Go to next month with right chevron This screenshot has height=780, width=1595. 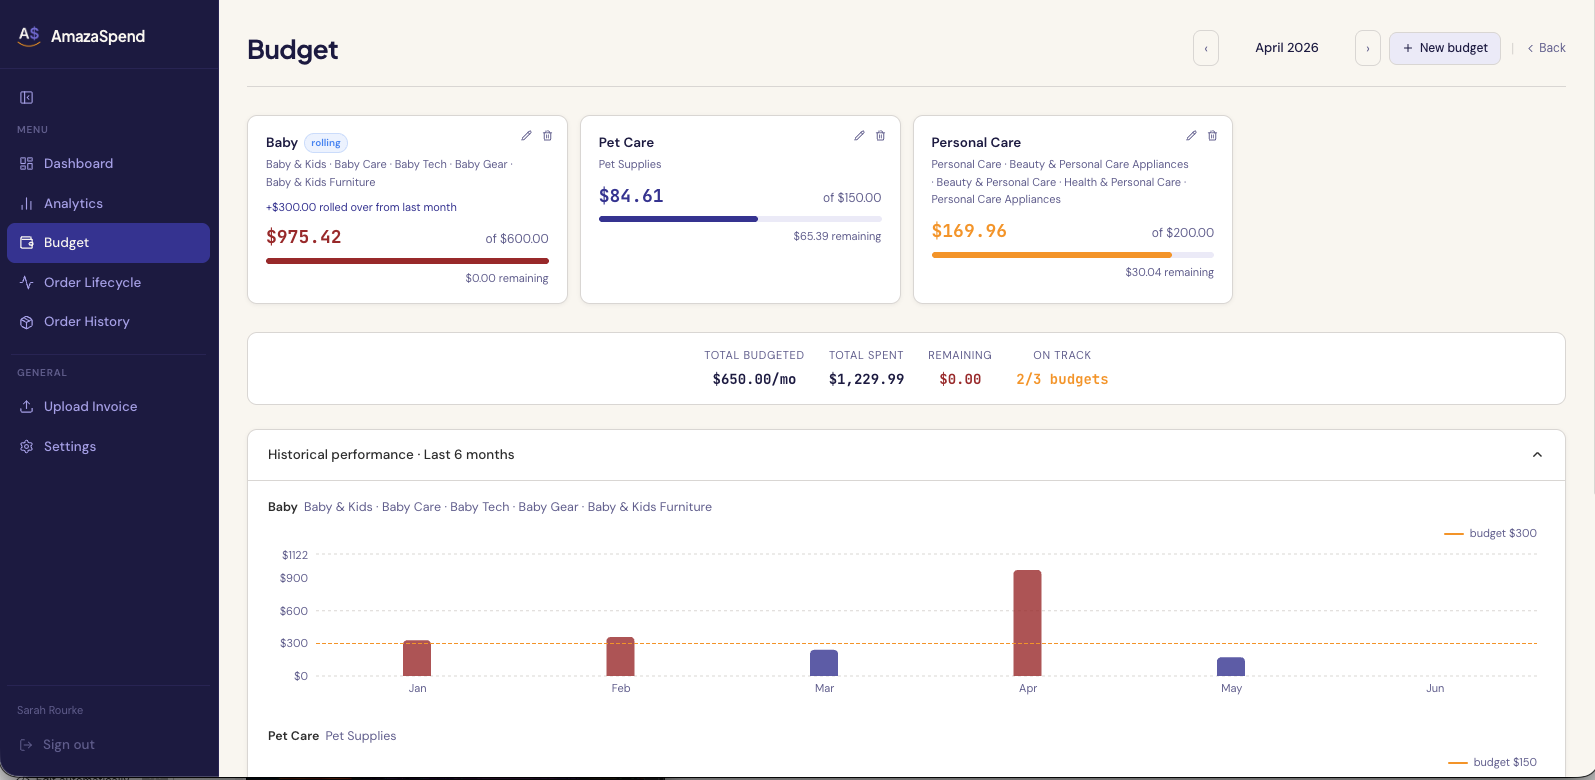click(1368, 48)
